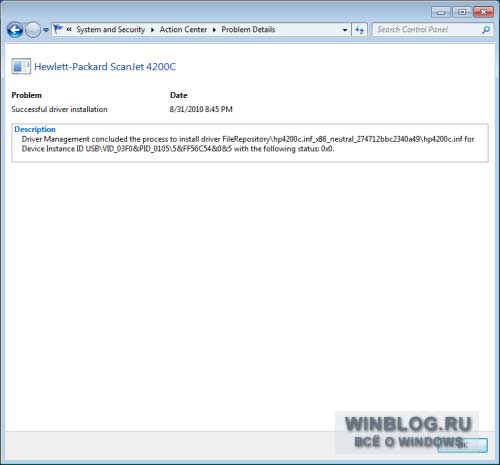Viewport: 500px width, 465px height.
Task: Close the Problem Details window
Action: [x=483, y=12]
